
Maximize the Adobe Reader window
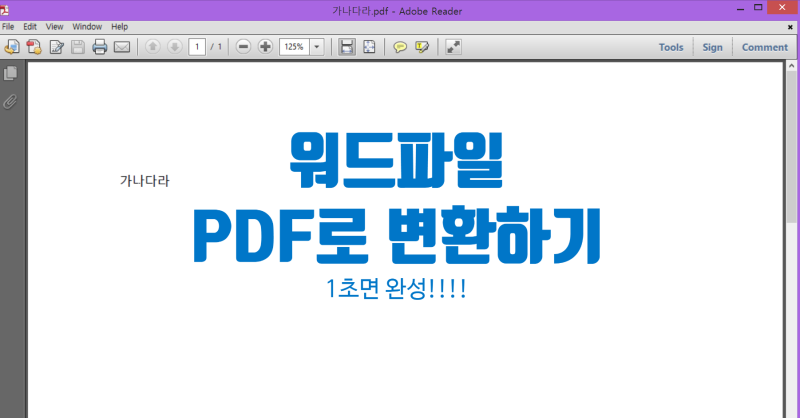click(758, 7)
